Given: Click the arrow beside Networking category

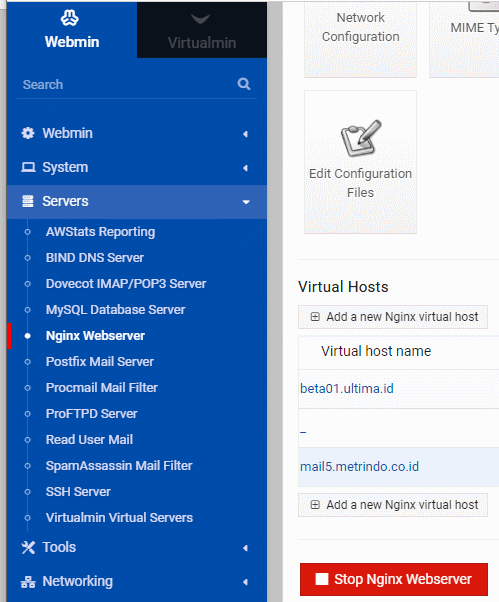Looking at the screenshot, I should [246, 582].
